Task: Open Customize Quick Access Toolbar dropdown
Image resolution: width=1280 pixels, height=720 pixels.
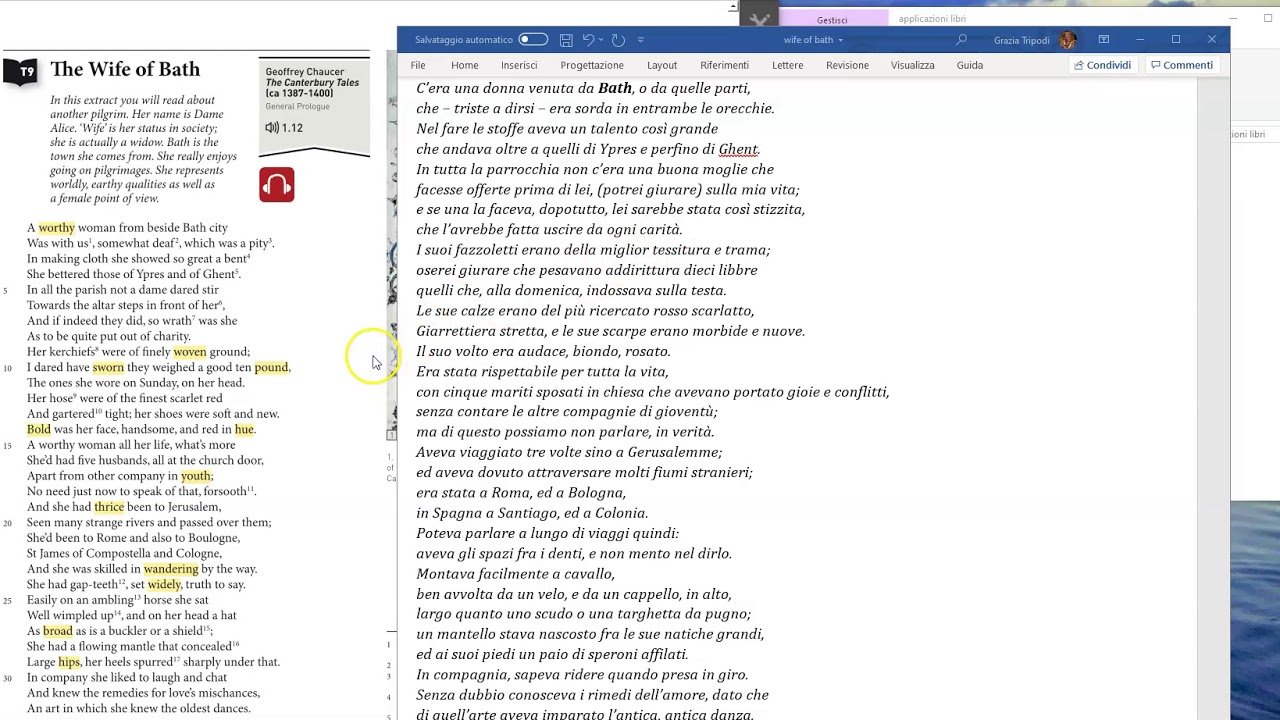Action: tap(640, 40)
